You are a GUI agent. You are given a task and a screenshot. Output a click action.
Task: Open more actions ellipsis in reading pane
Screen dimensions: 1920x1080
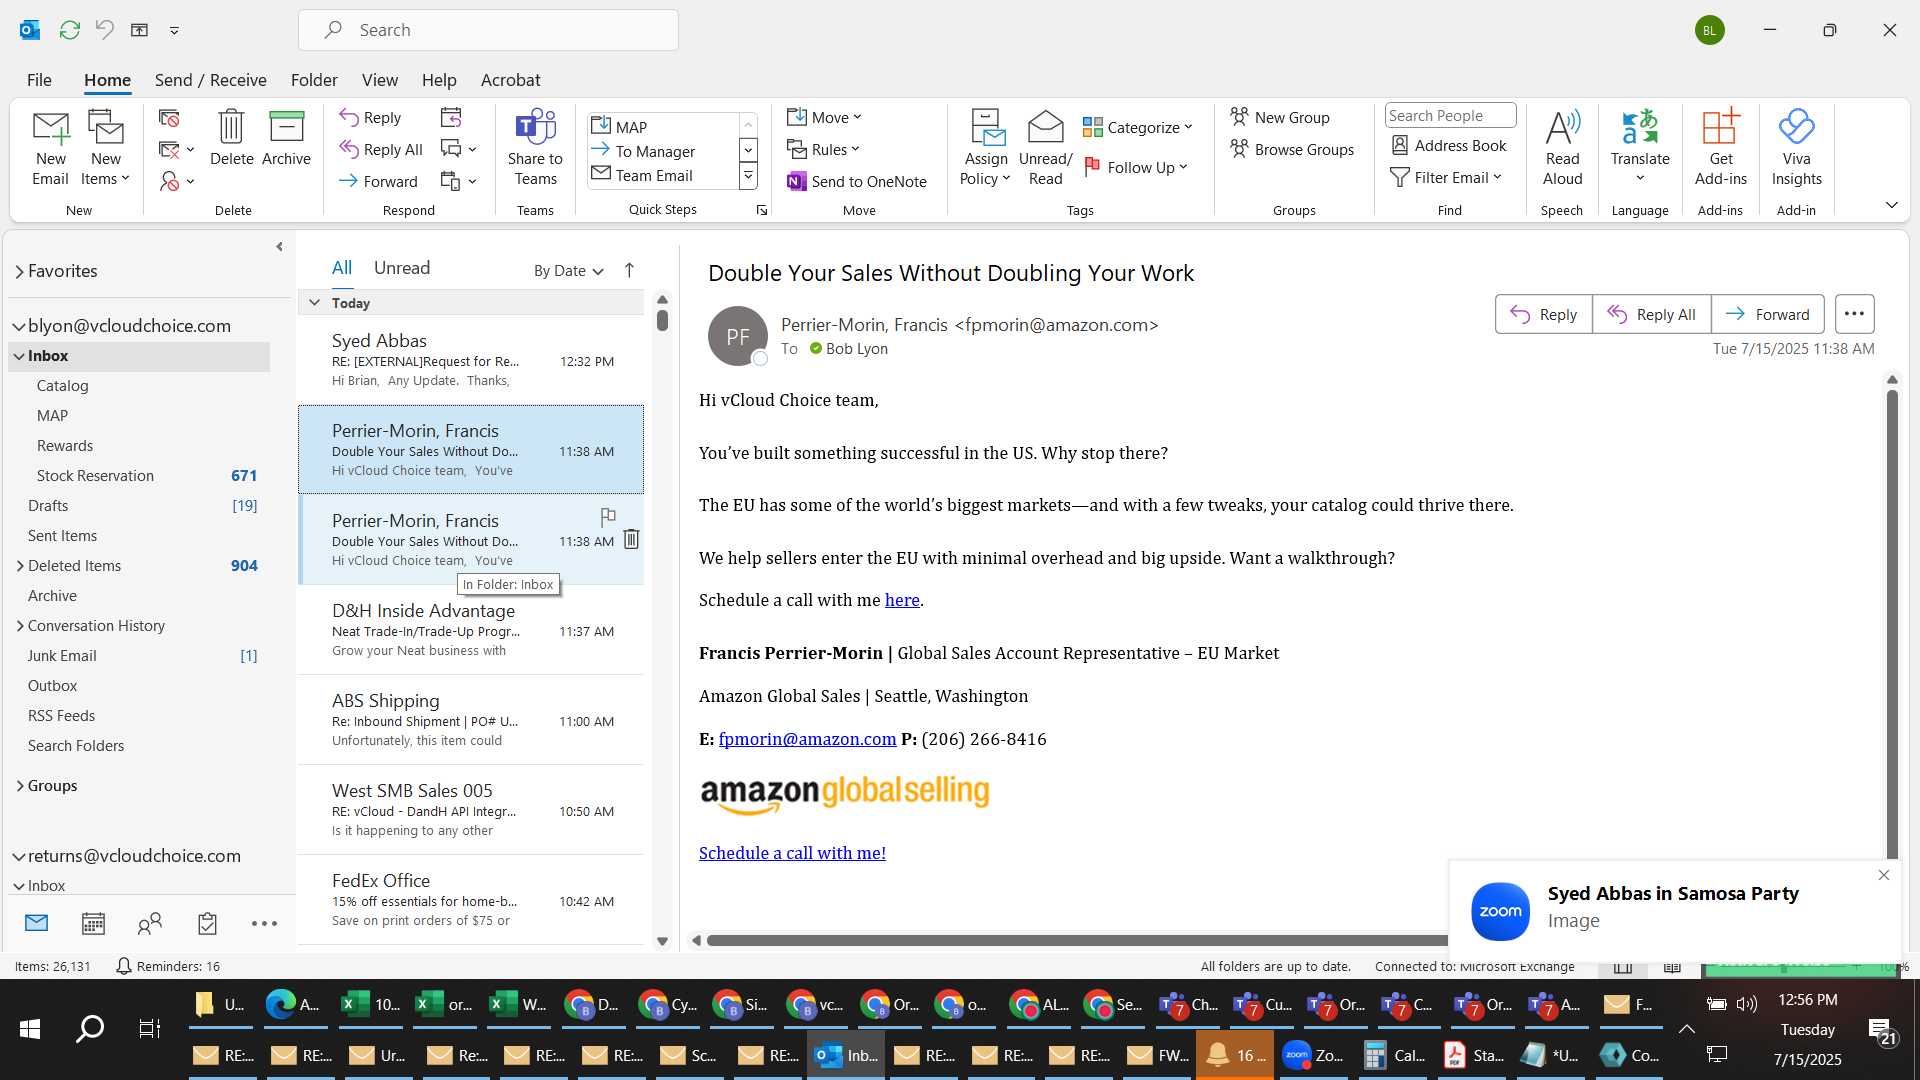pos(1854,314)
